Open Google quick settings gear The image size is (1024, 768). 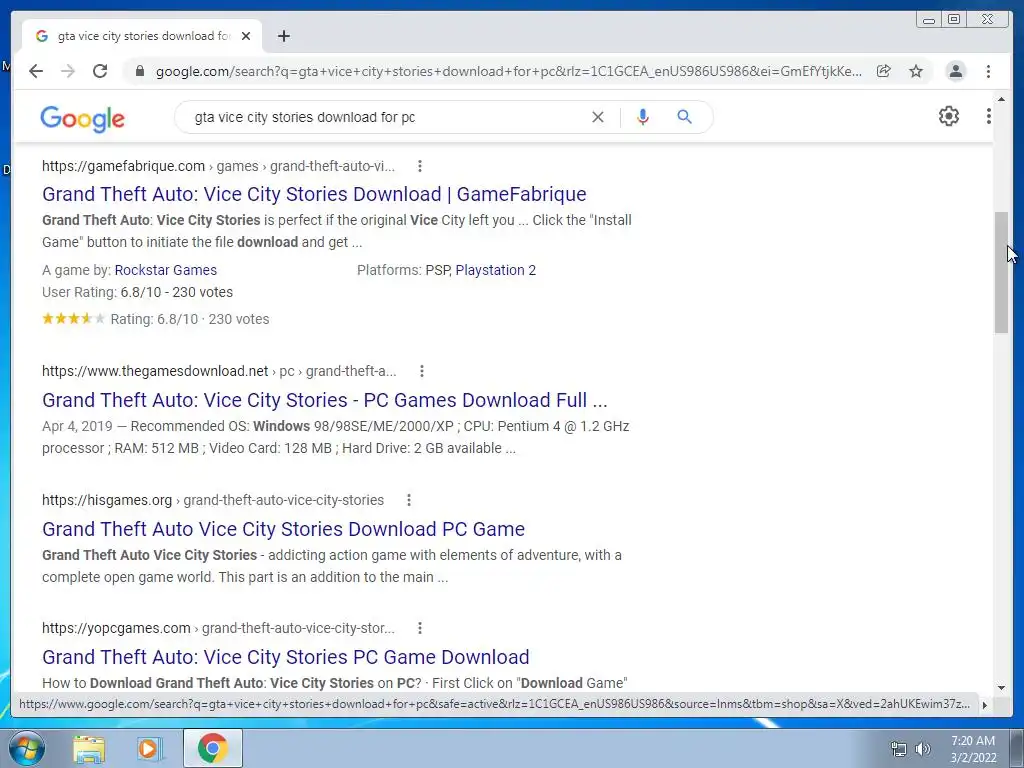949,116
